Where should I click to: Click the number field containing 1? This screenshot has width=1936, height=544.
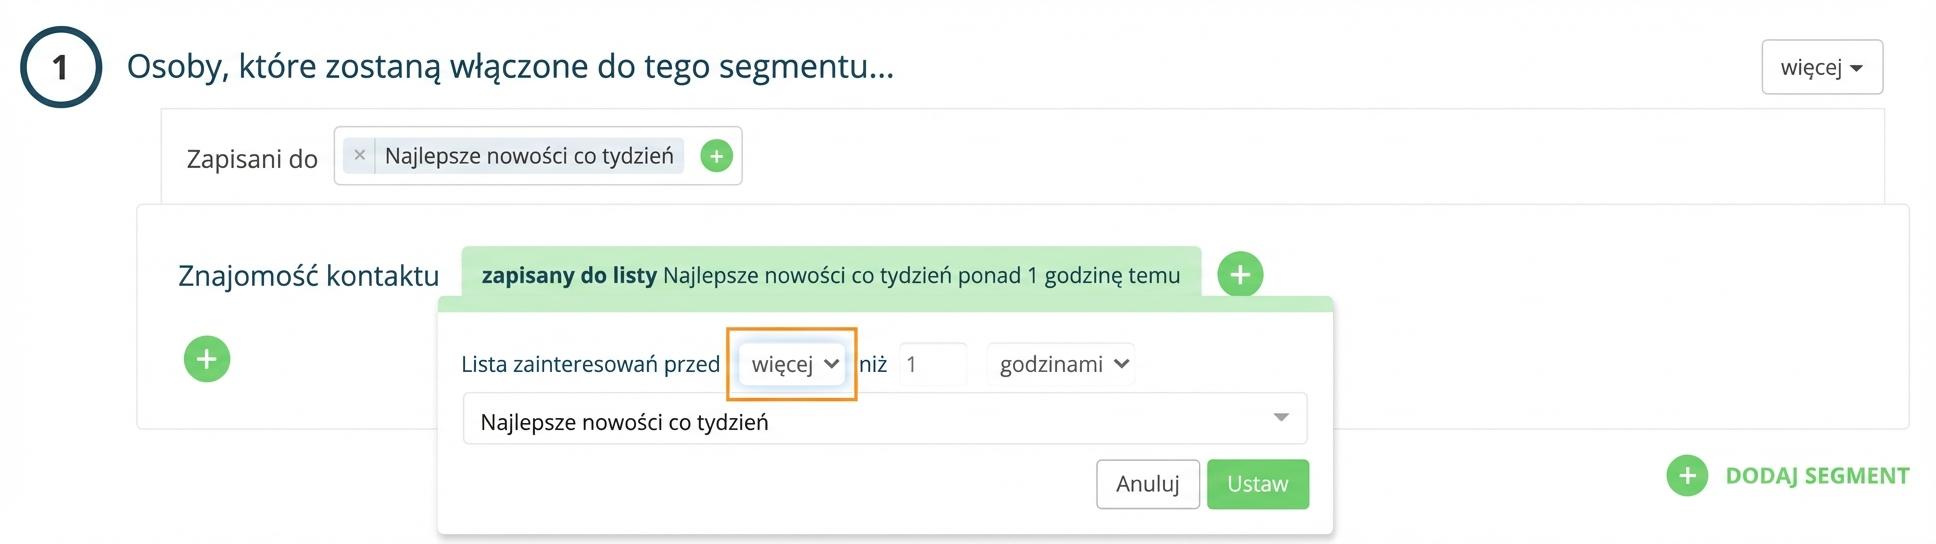tap(932, 364)
